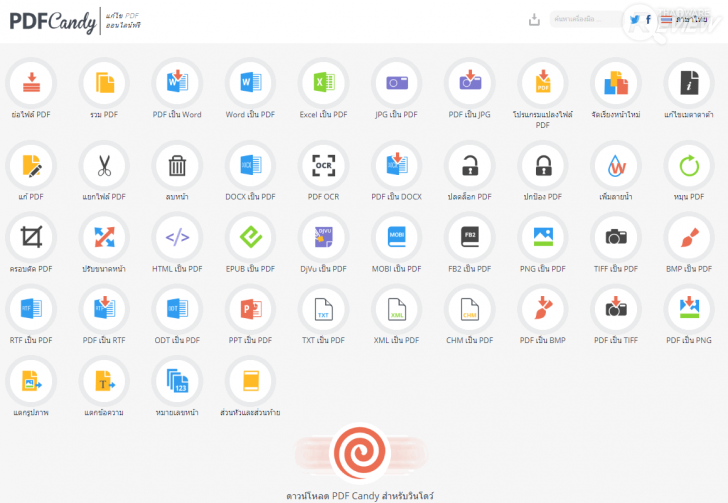Choose the PDF to DOCX icon
728x503 pixels.
pos(397,165)
